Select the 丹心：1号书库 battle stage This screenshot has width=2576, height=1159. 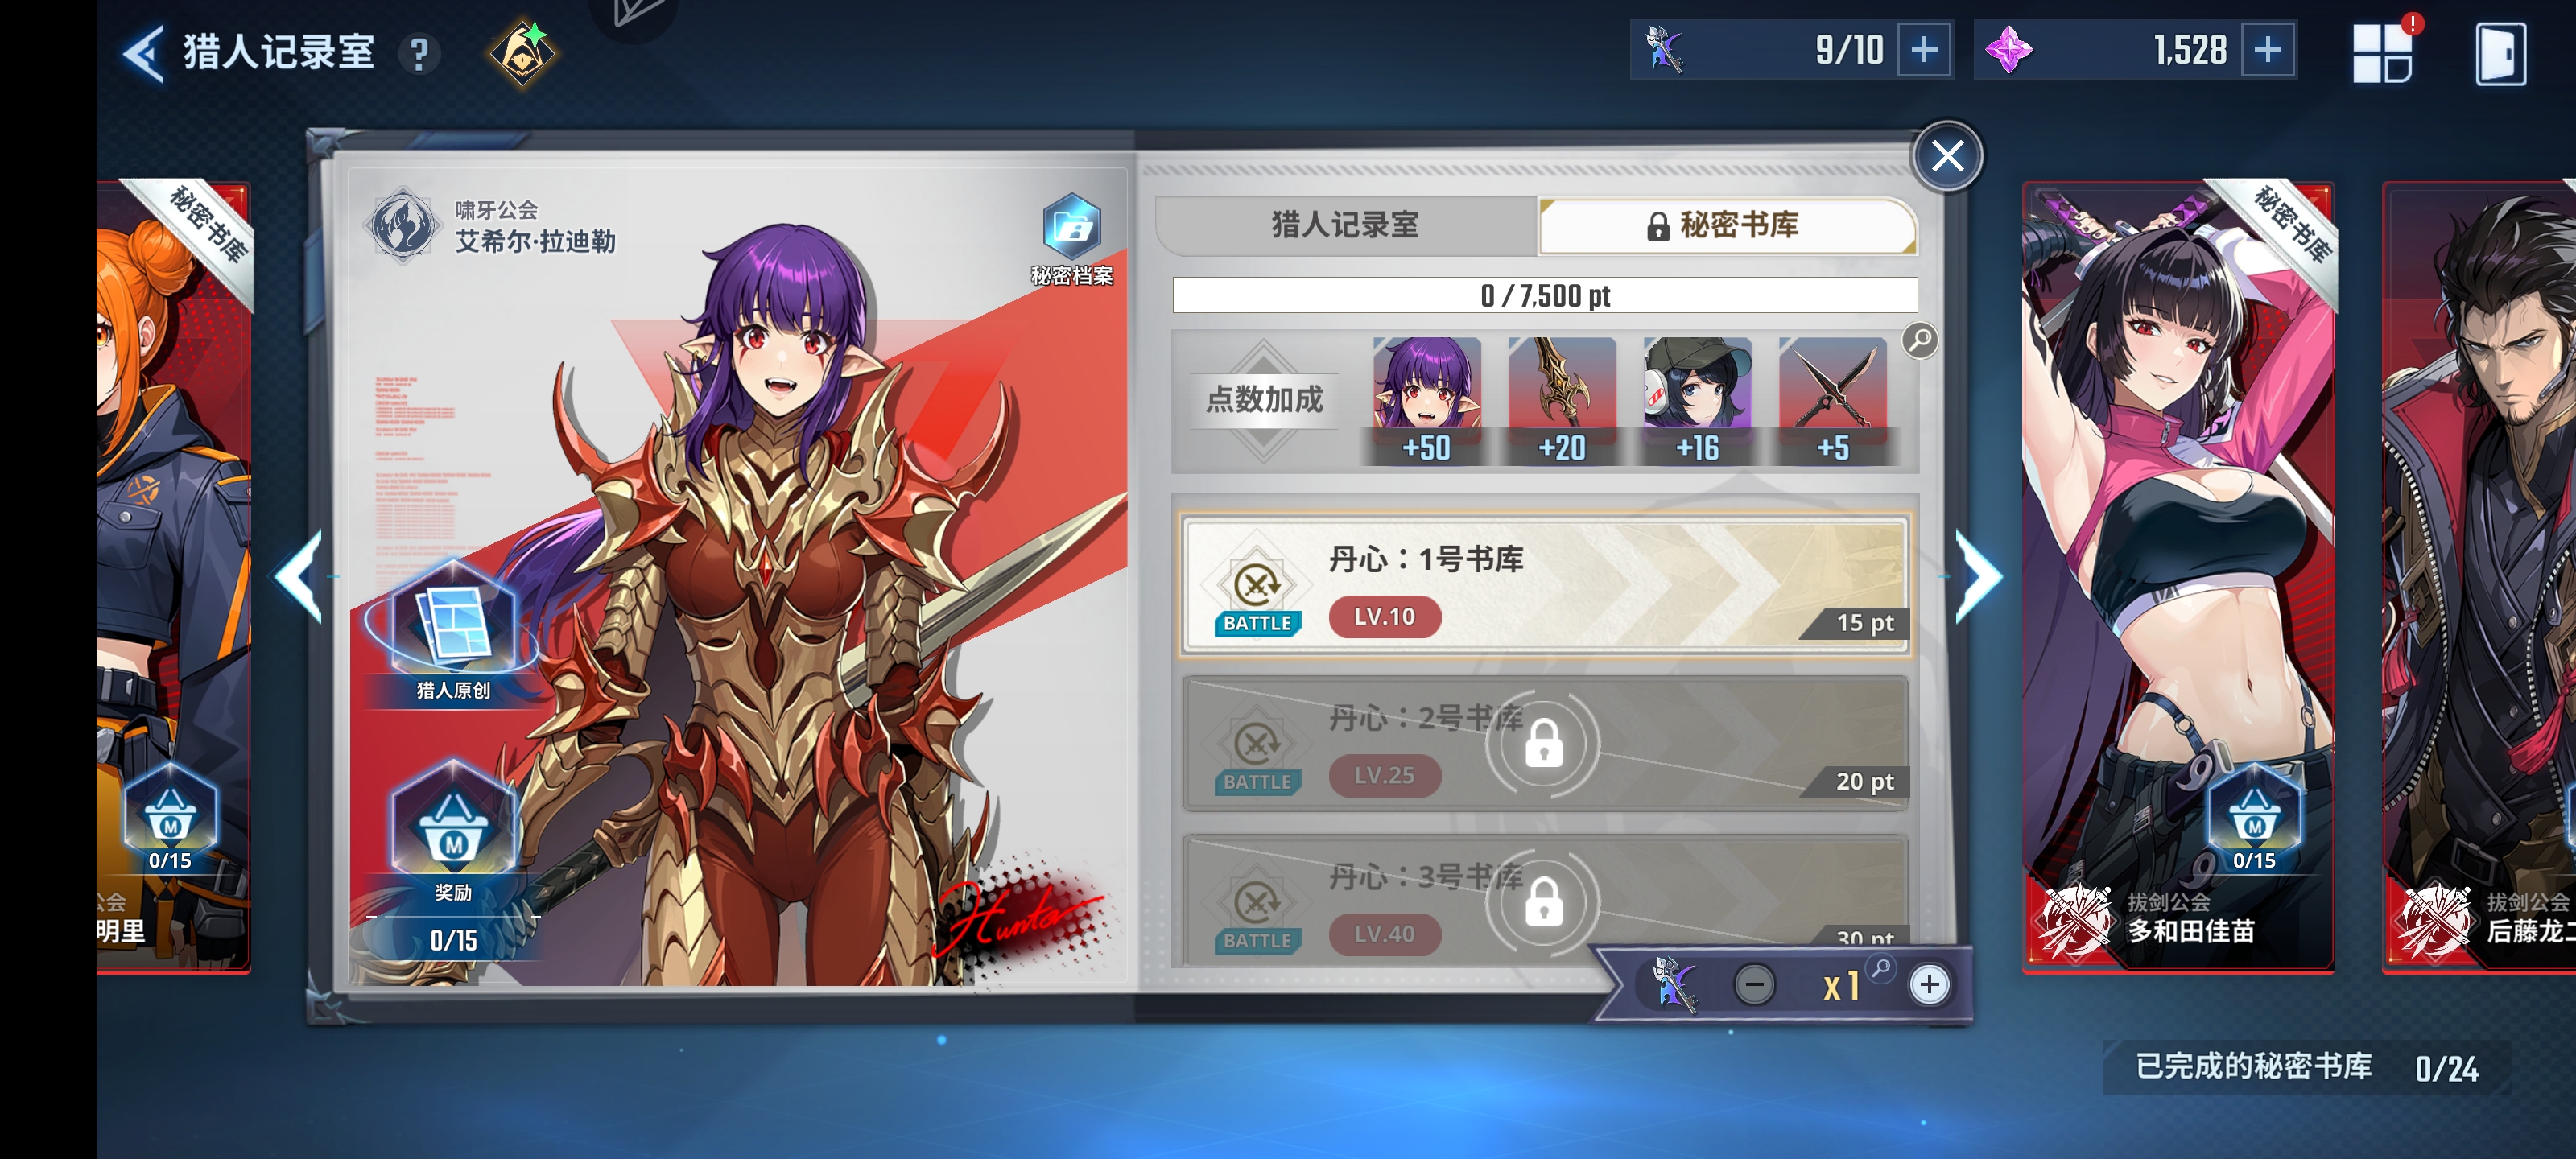click(1545, 586)
